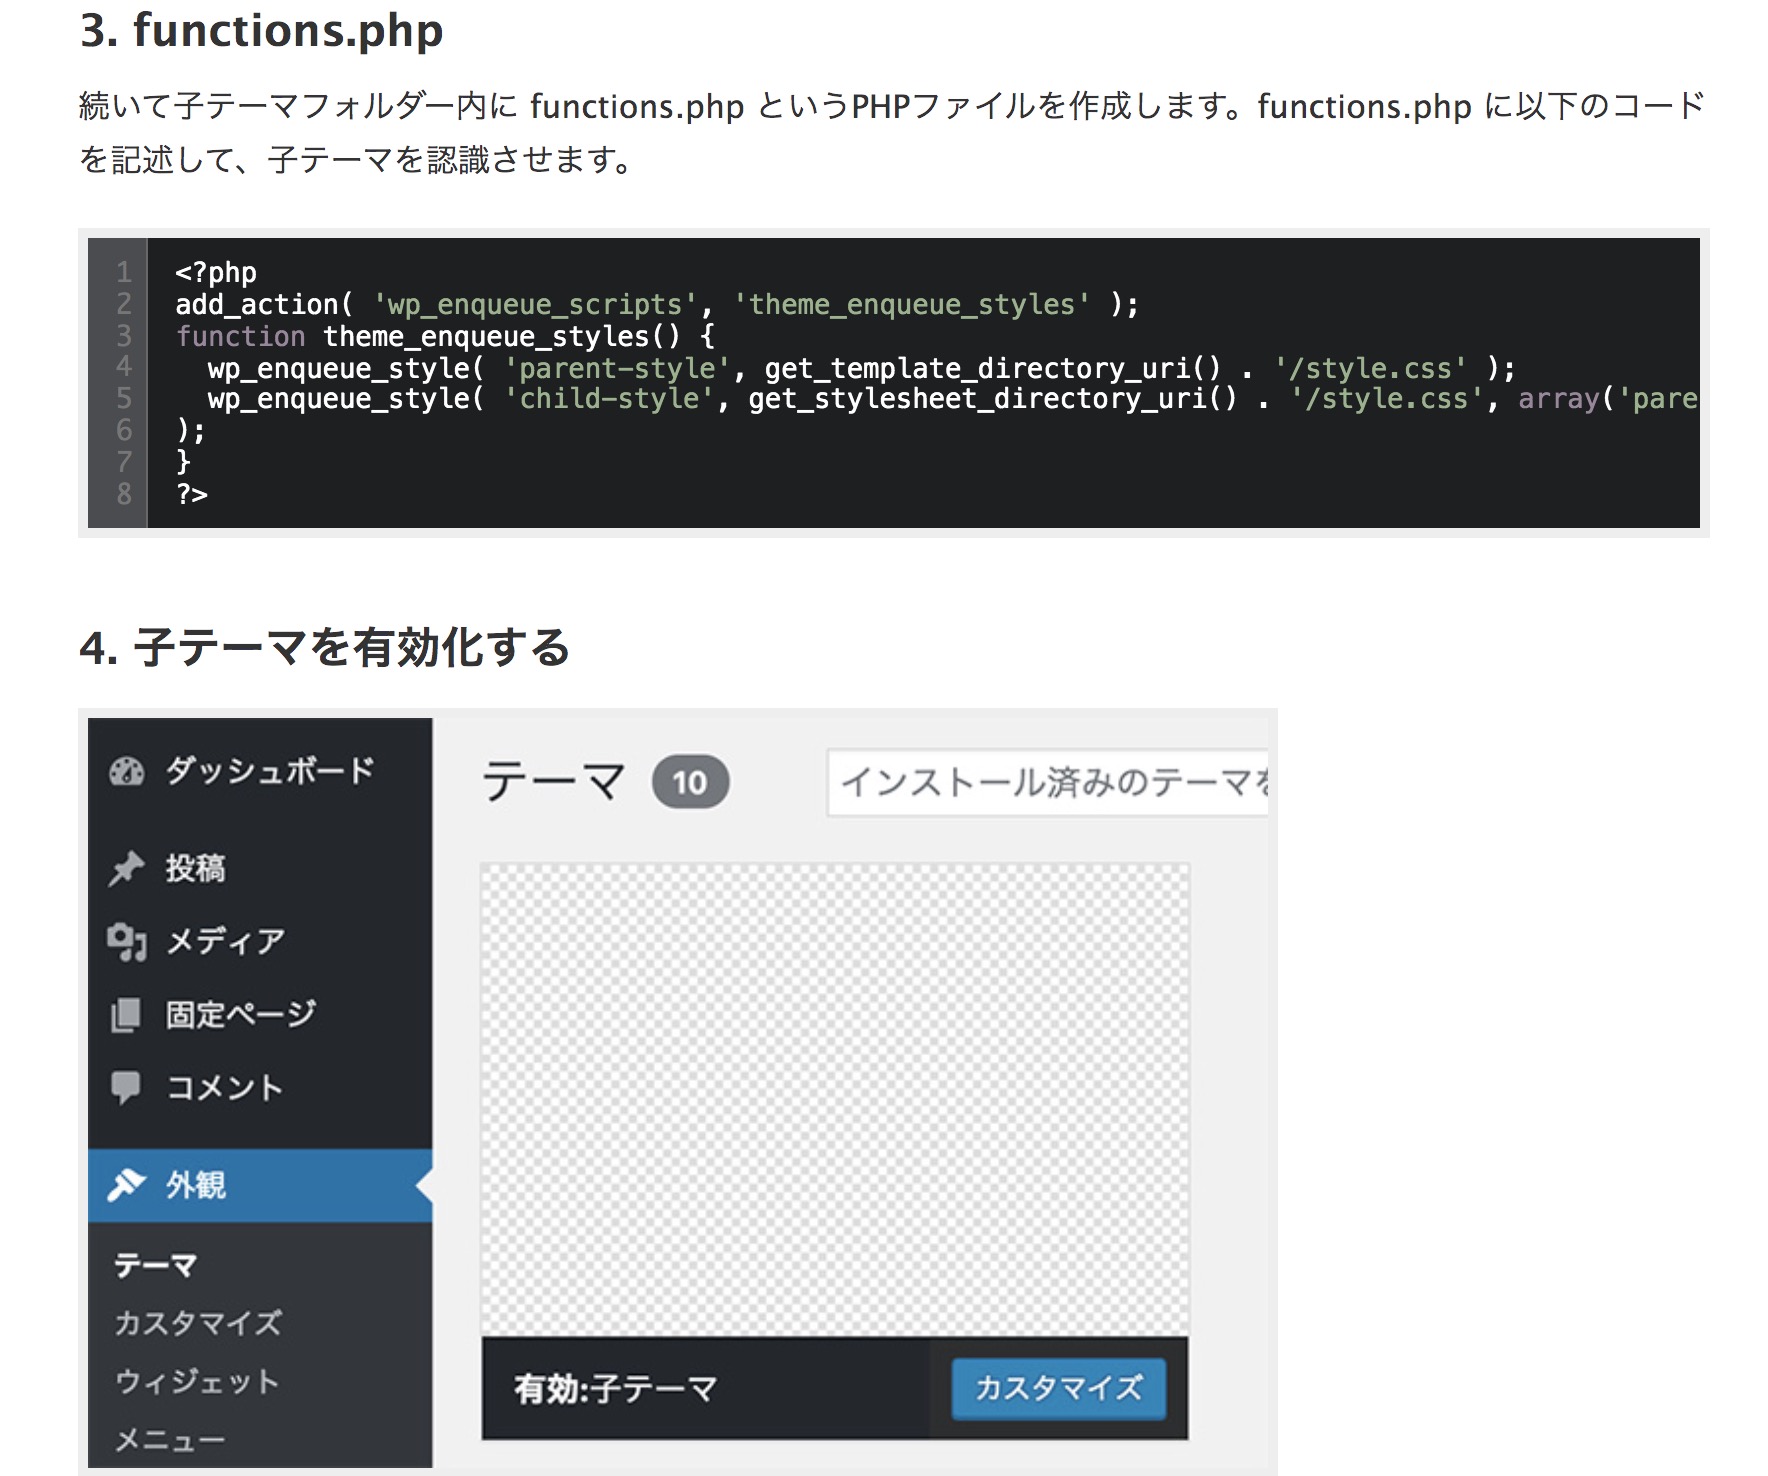Click the '4. 子テーマを有効化する' heading

point(325,647)
